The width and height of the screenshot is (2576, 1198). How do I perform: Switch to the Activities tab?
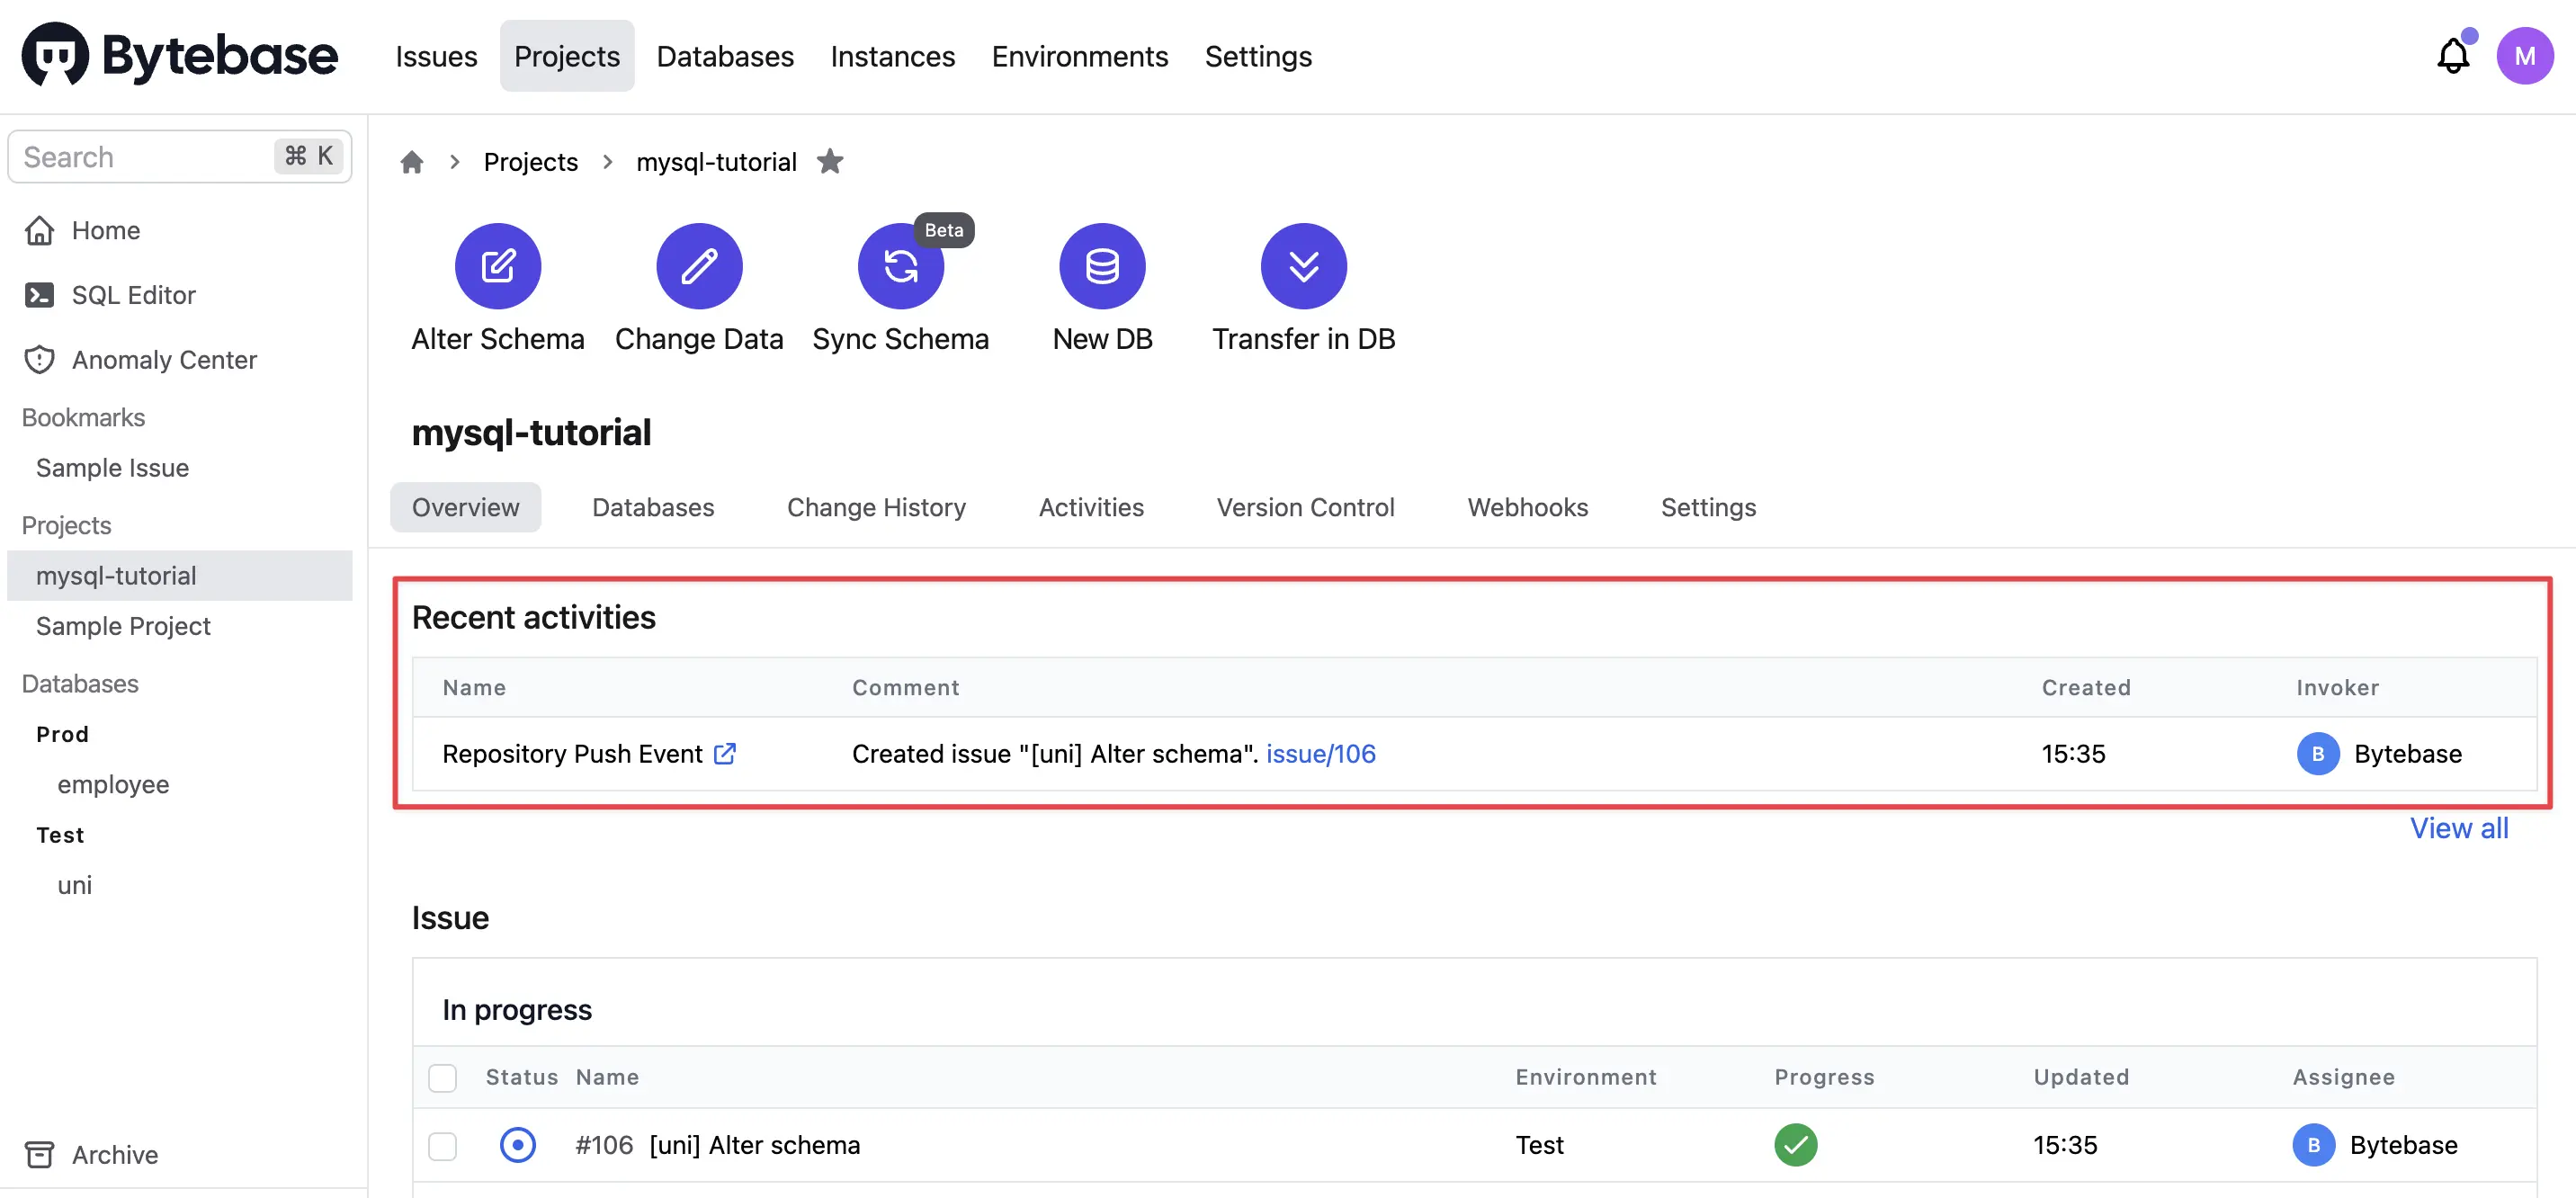click(x=1091, y=507)
